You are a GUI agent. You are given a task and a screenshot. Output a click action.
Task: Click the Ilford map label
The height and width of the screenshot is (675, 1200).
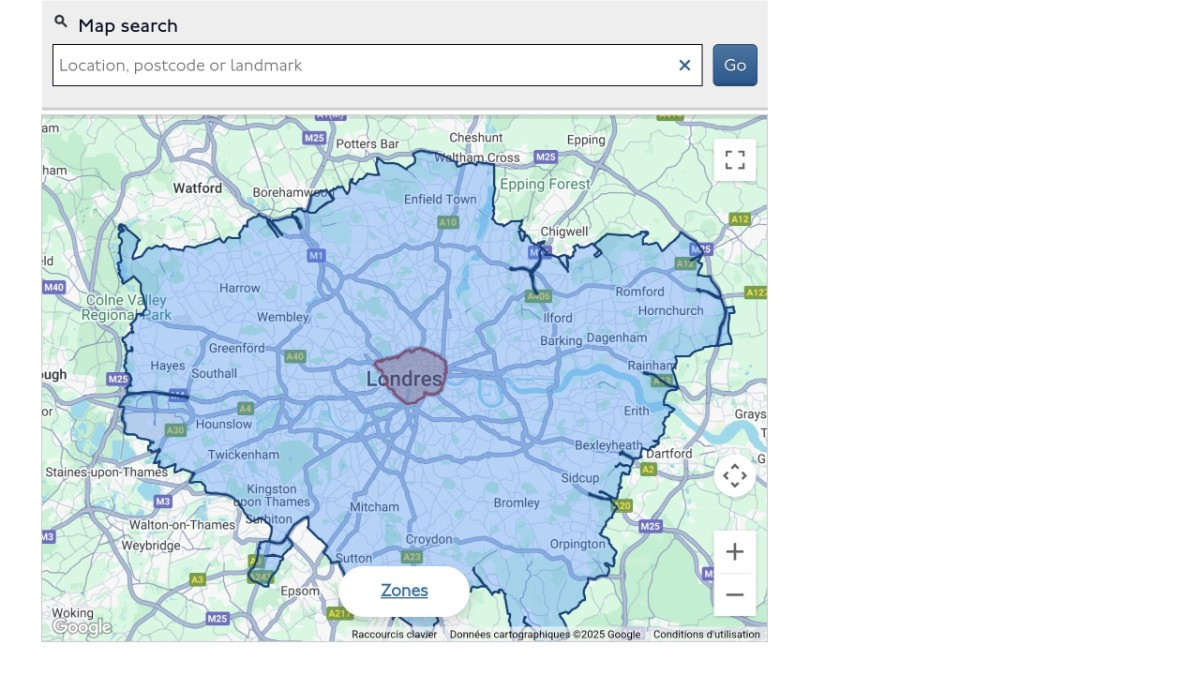(x=558, y=318)
